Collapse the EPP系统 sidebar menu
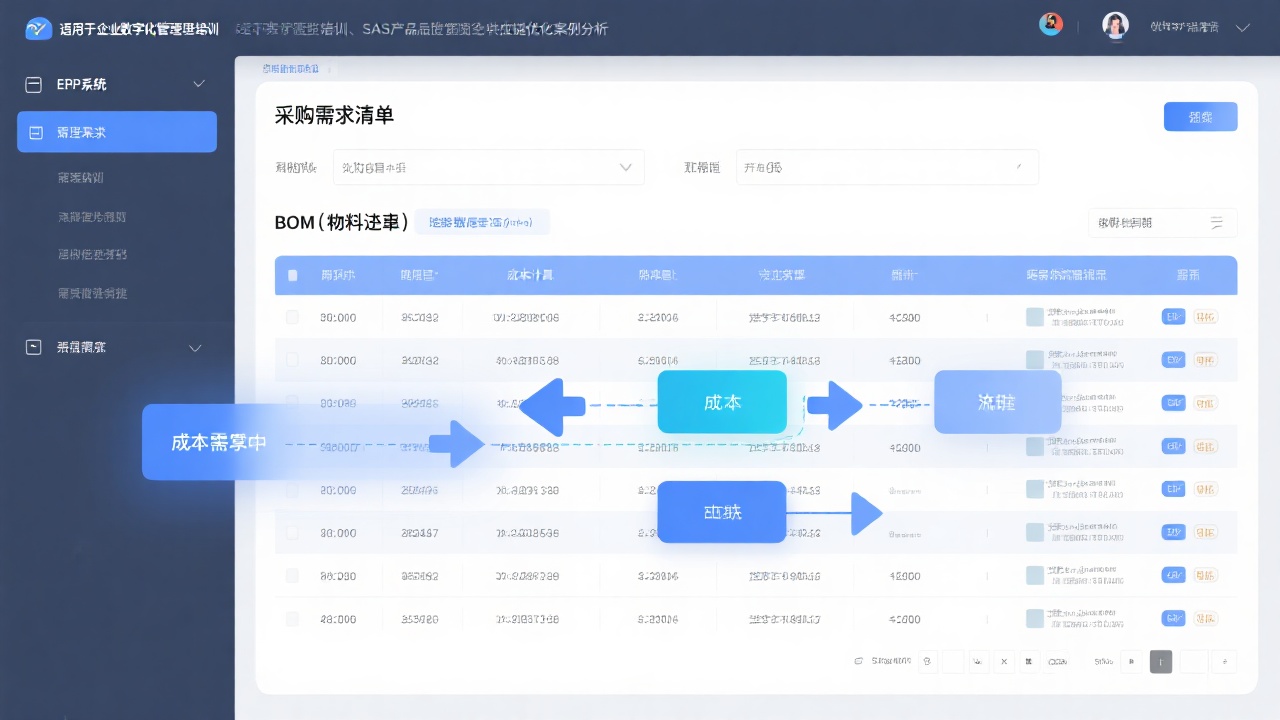This screenshot has width=1280, height=720. tap(199, 84)
